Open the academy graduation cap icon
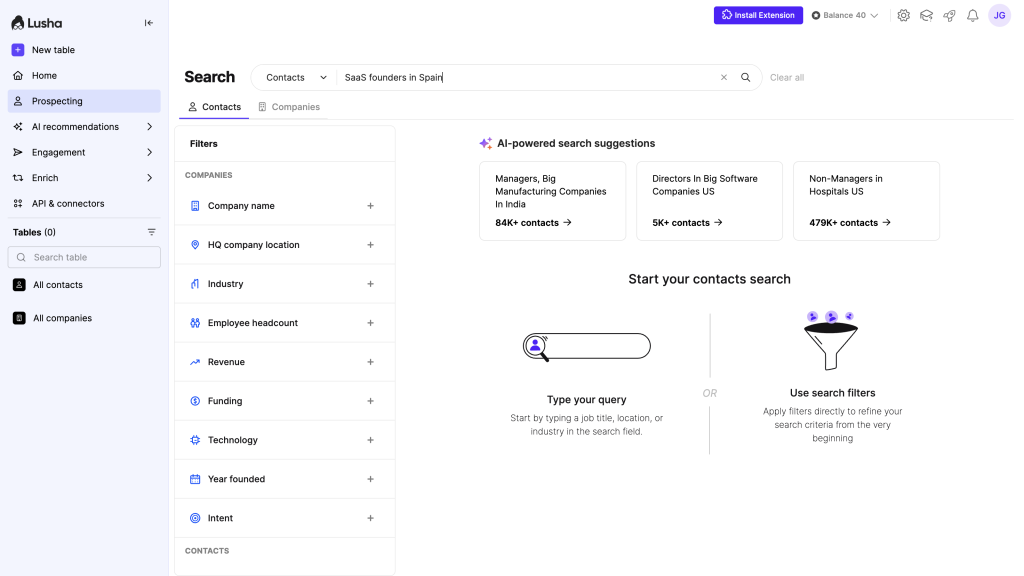The height and width of the screenshot is (576, 1024). [926, 15]
